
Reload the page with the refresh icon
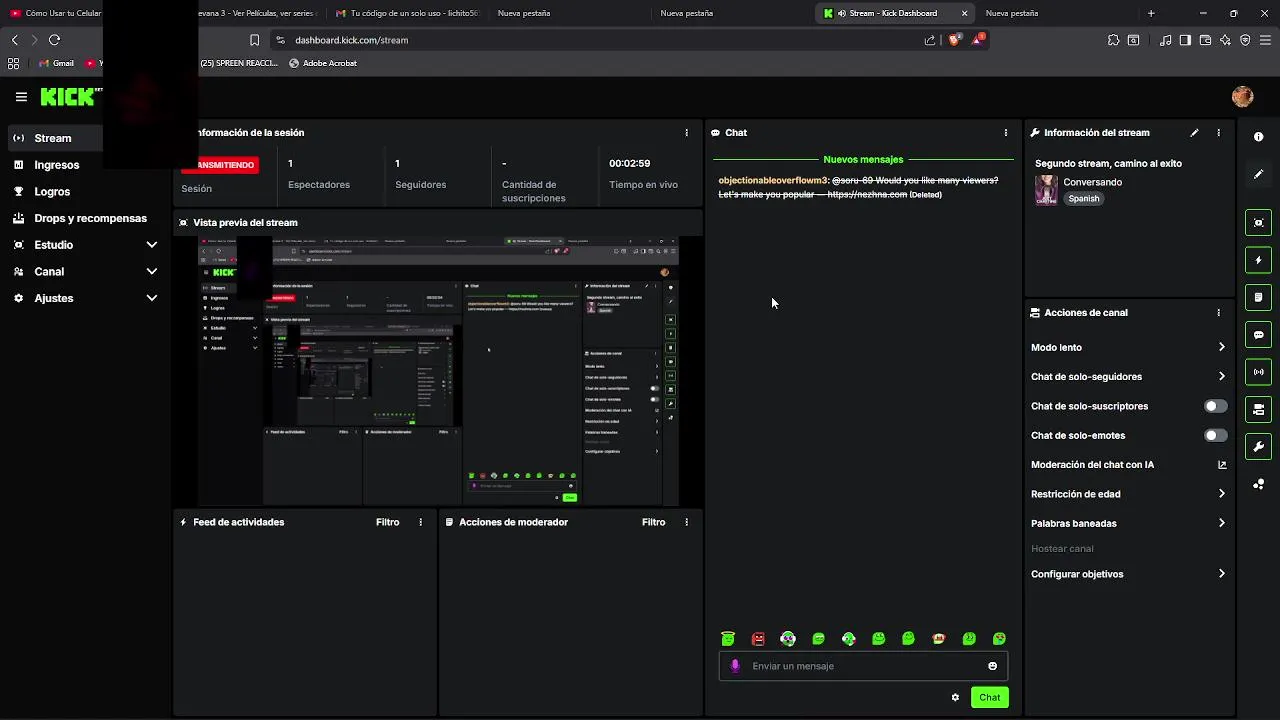[x=54, y=40]
